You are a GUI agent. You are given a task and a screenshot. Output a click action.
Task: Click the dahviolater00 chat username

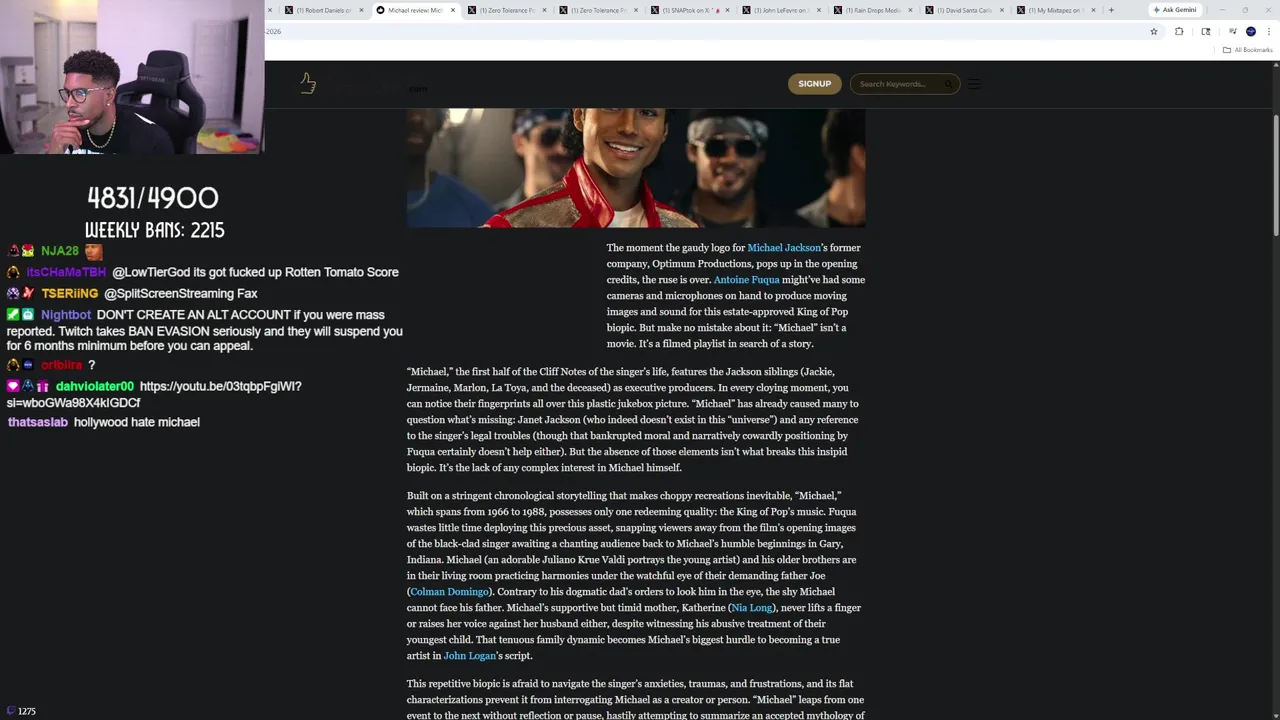pyautogui.click(x=94, y=386)
